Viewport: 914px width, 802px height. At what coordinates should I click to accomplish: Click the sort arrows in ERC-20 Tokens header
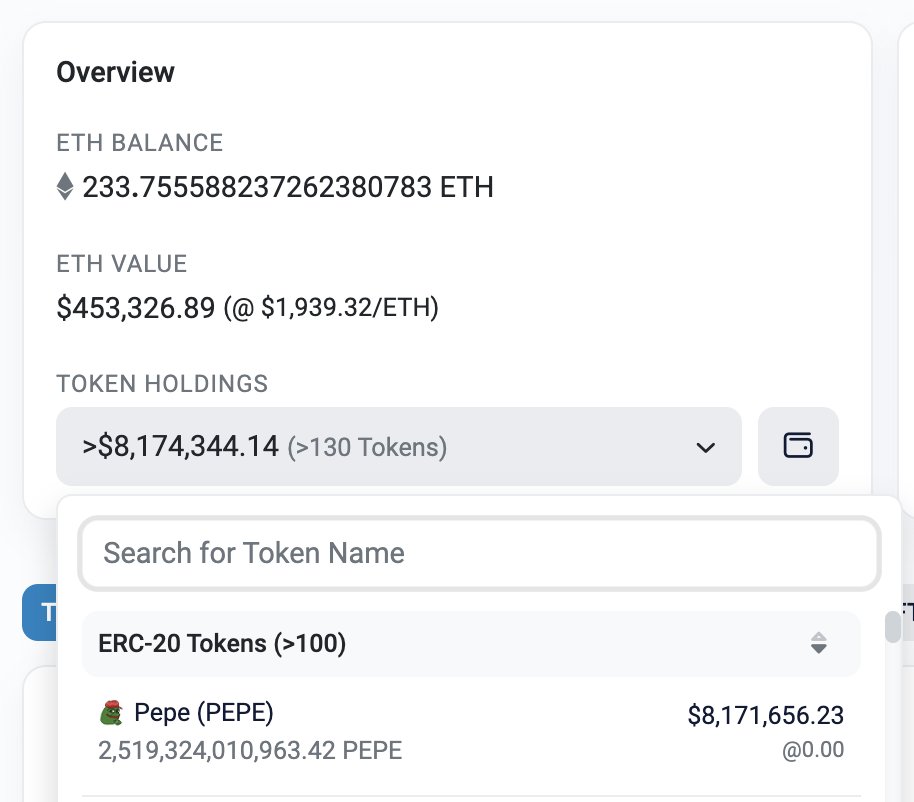click(x=818, y=643)
